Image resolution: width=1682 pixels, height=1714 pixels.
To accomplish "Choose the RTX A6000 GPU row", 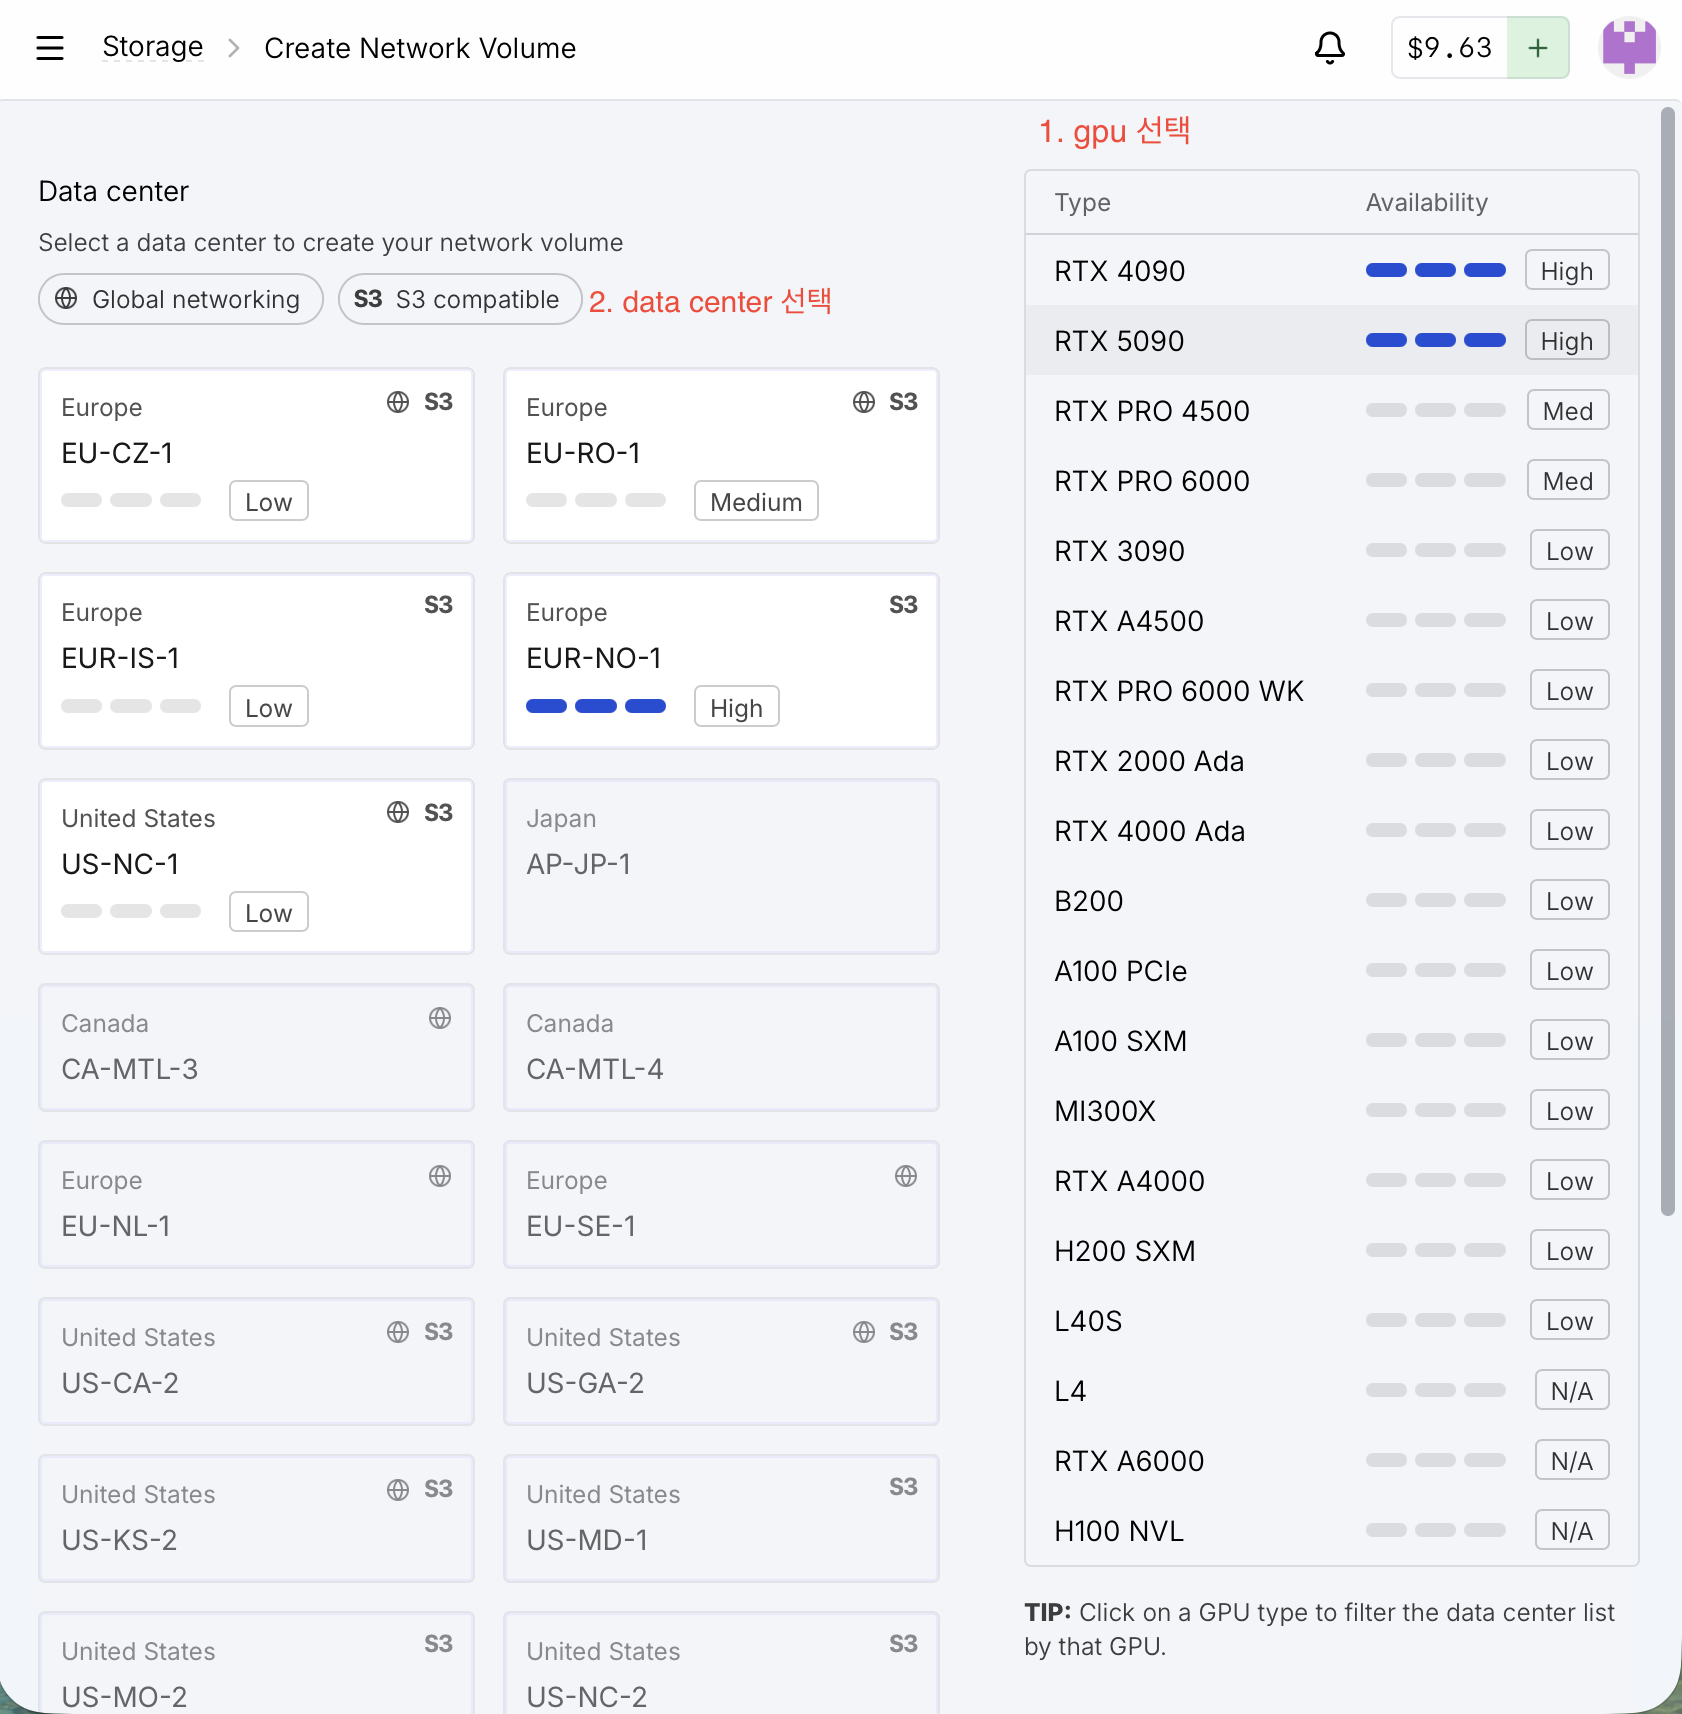I will point(1332,1460).
